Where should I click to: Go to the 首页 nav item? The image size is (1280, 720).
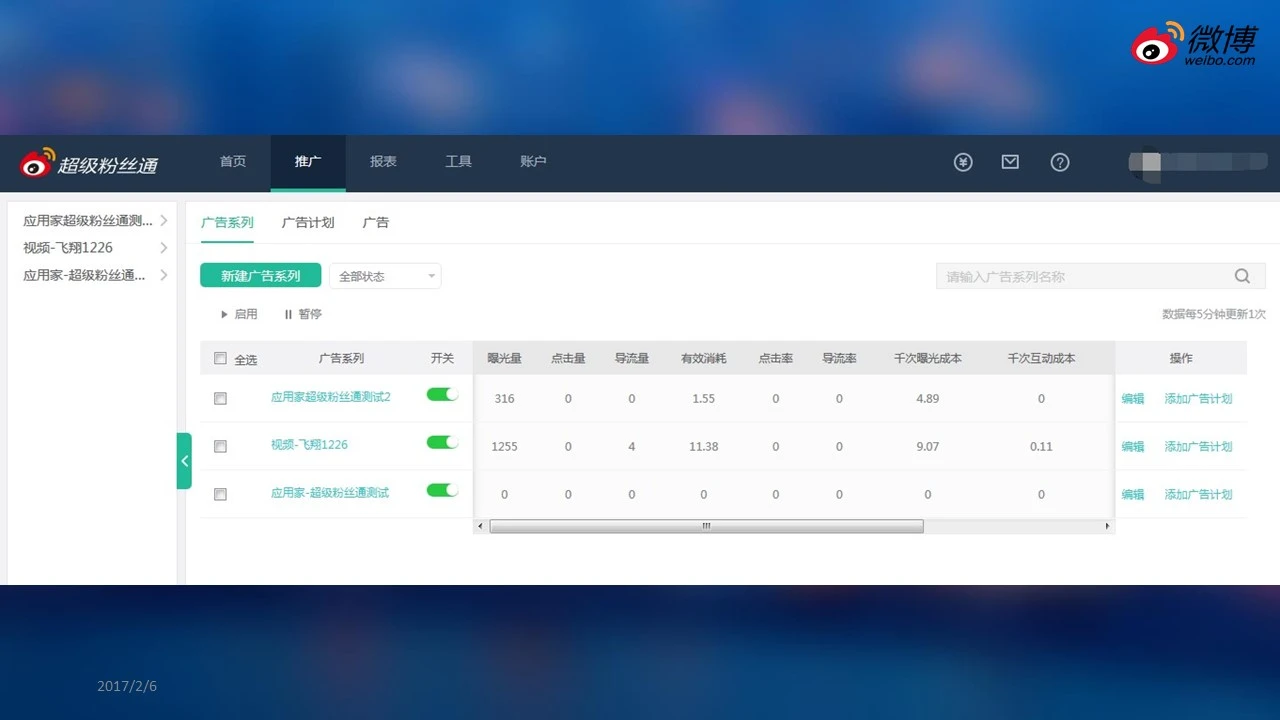point(233,162)
